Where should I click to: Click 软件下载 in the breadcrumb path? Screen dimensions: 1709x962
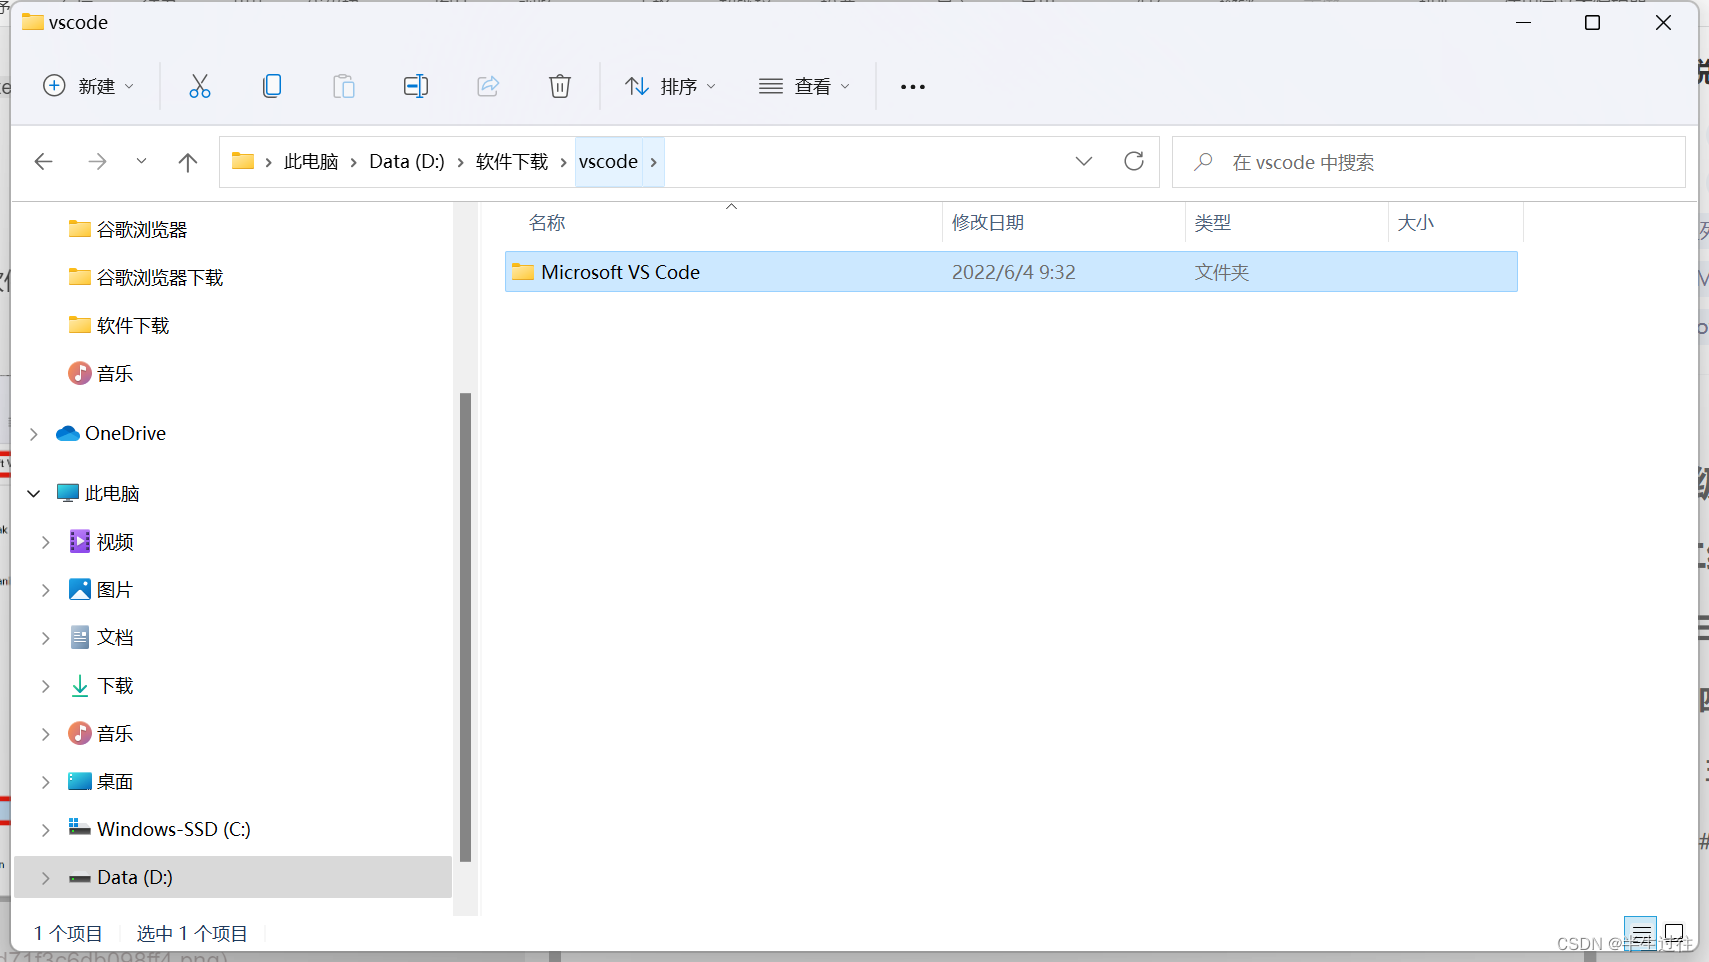coord(512,162)
